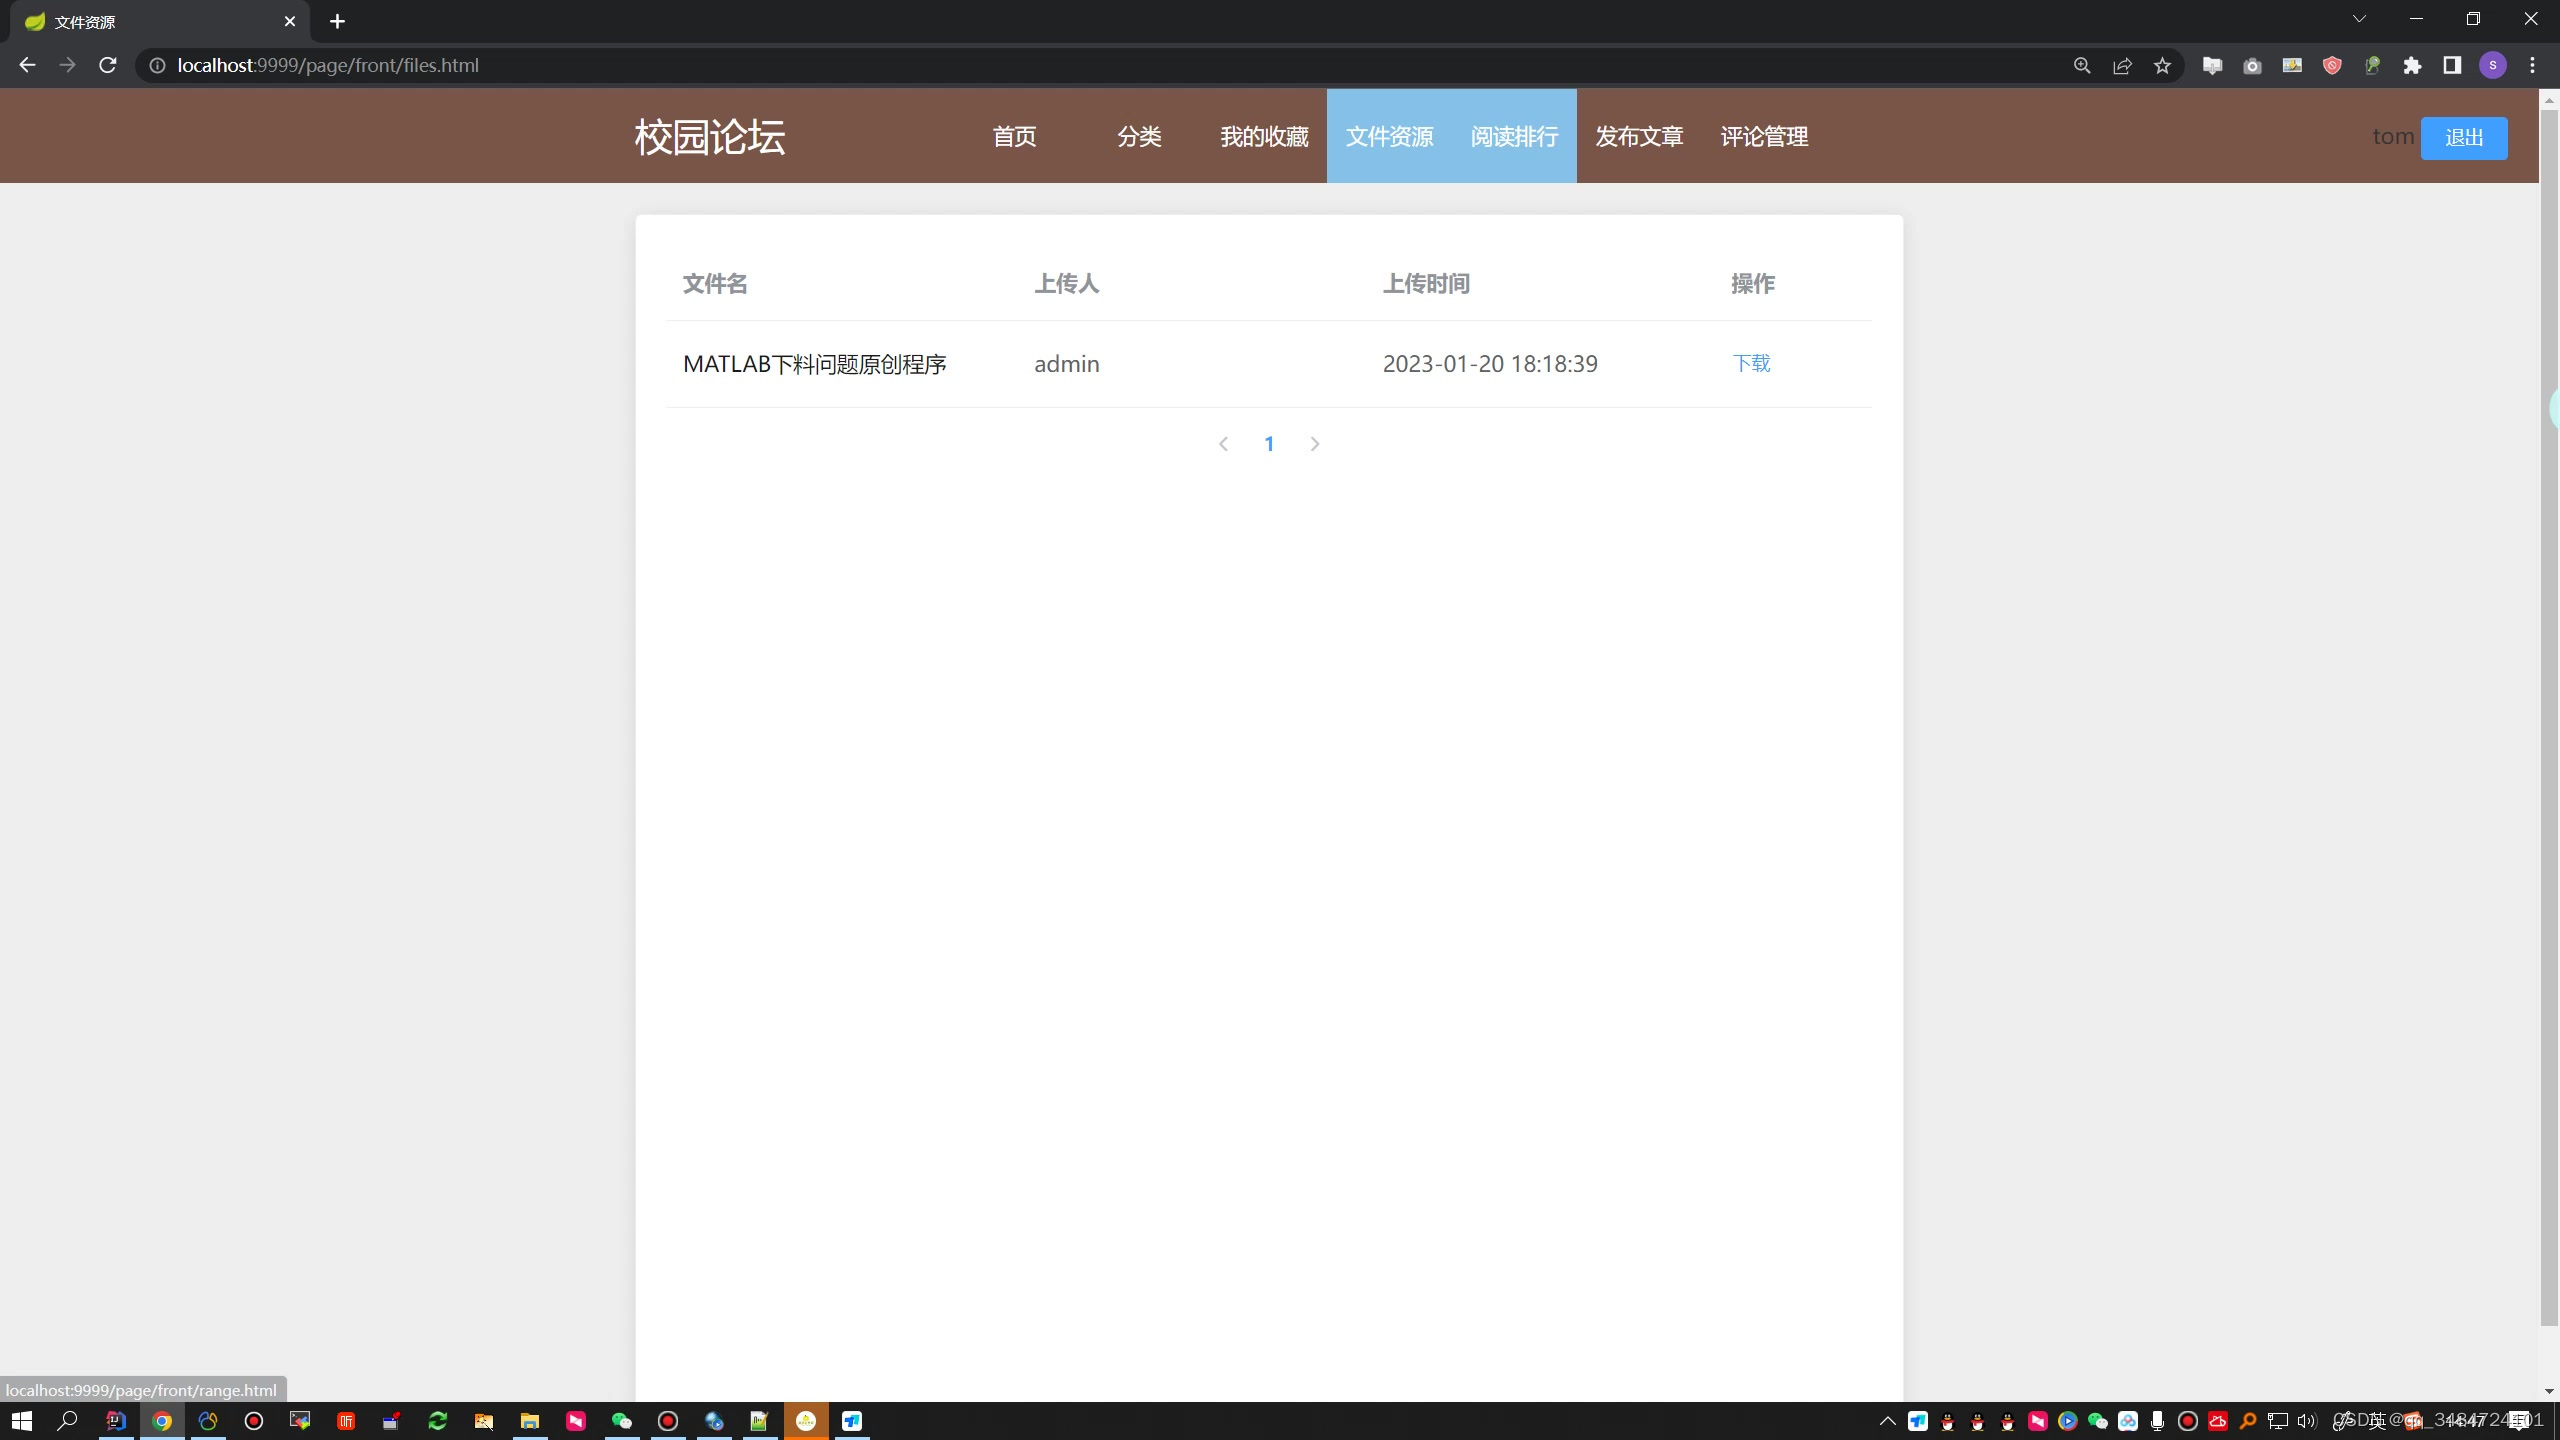The width and height of the screenshot is (2560, 1440).
Task: Toggle the browser side panel
Action: pos(2452,65)
